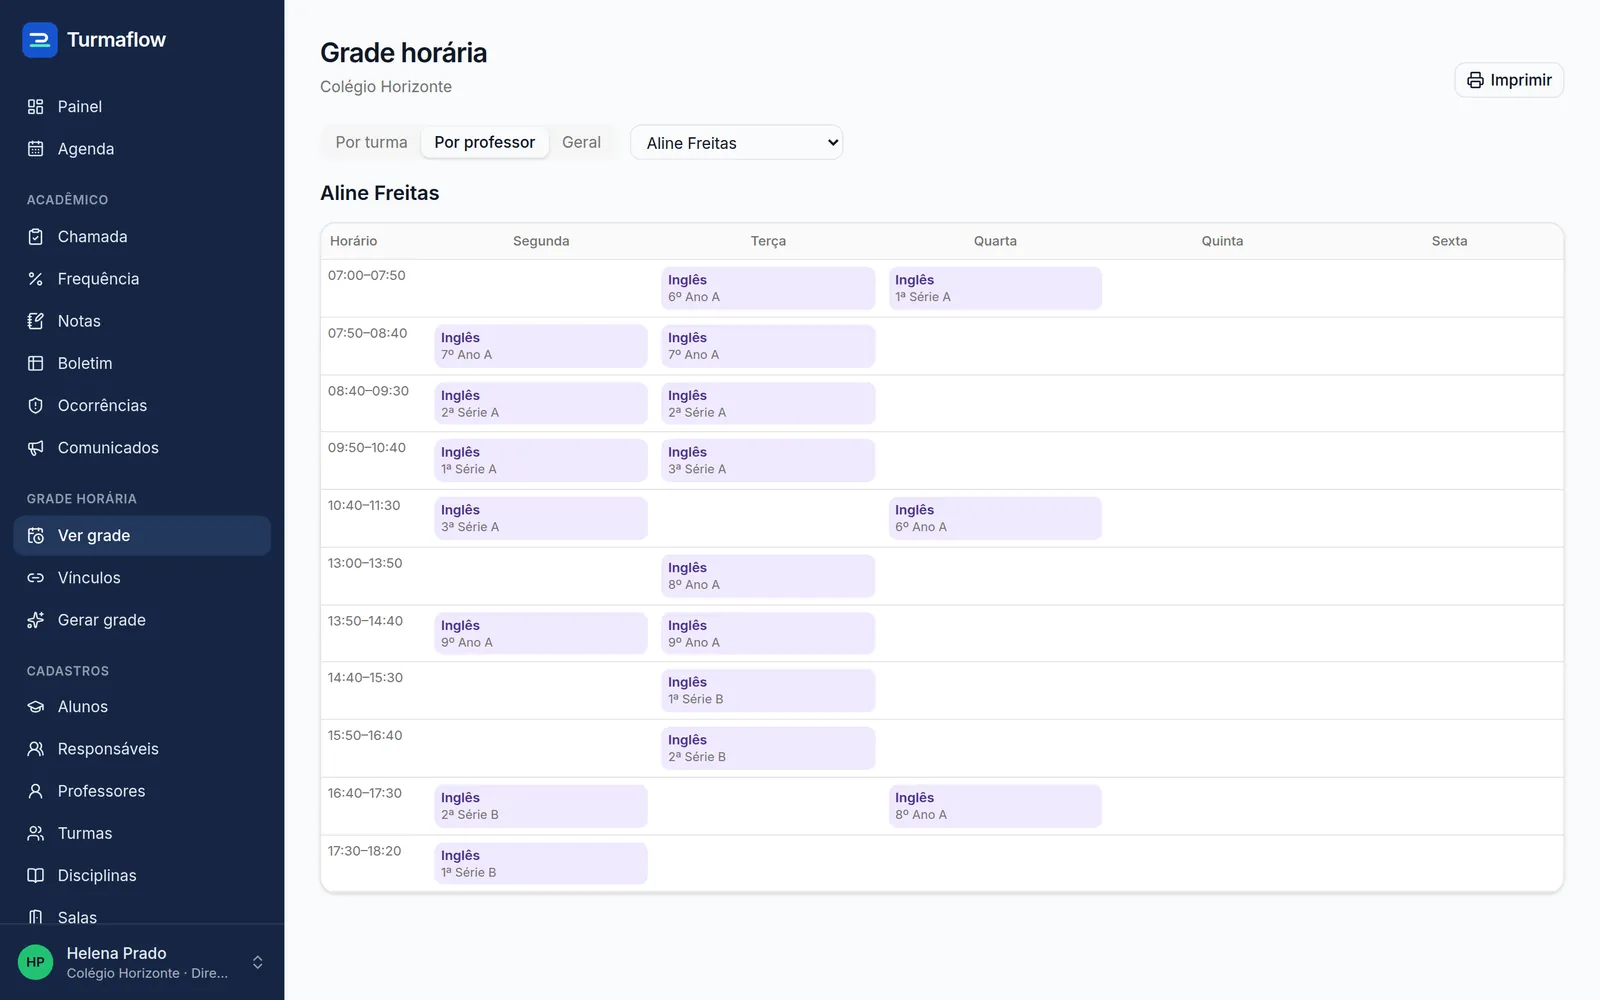Select Inglês 9º Ano A on Segunda
This screenshot has width=1600, height=1000.
(x=541, y=633)
